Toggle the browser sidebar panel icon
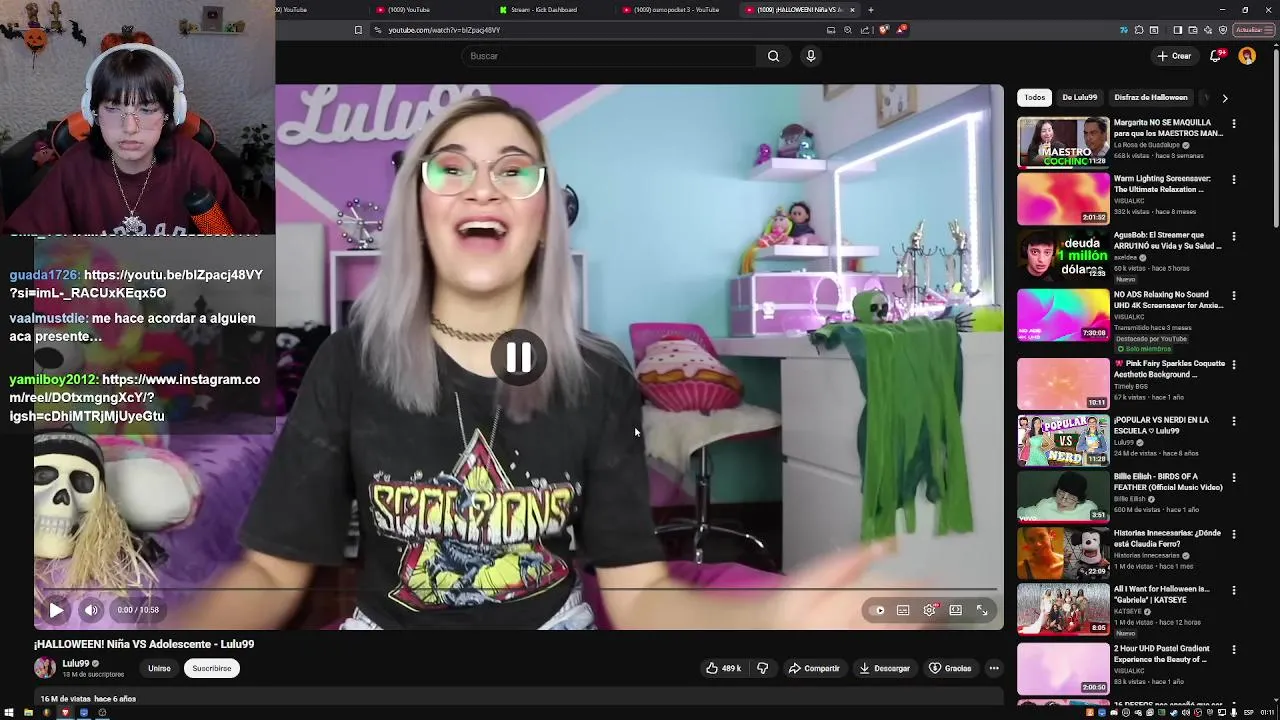 (1177, 30)
